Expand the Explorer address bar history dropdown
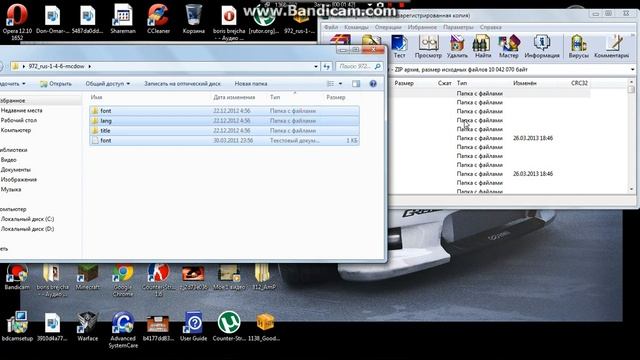The width and height of the screenshot is (640, 360). (x=316, y=66)
